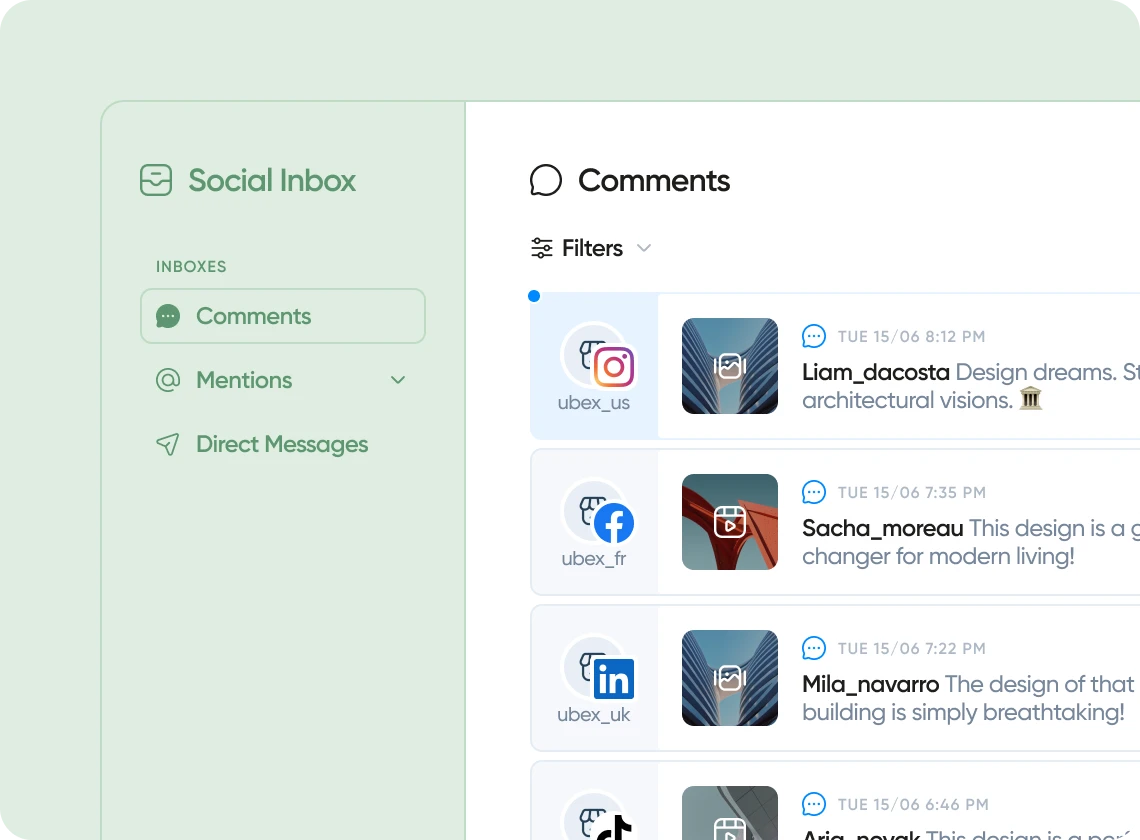
Task: Click the LinkedIn badge on ubex_uk
Action: pyautogui.click(x=614, y=679)
